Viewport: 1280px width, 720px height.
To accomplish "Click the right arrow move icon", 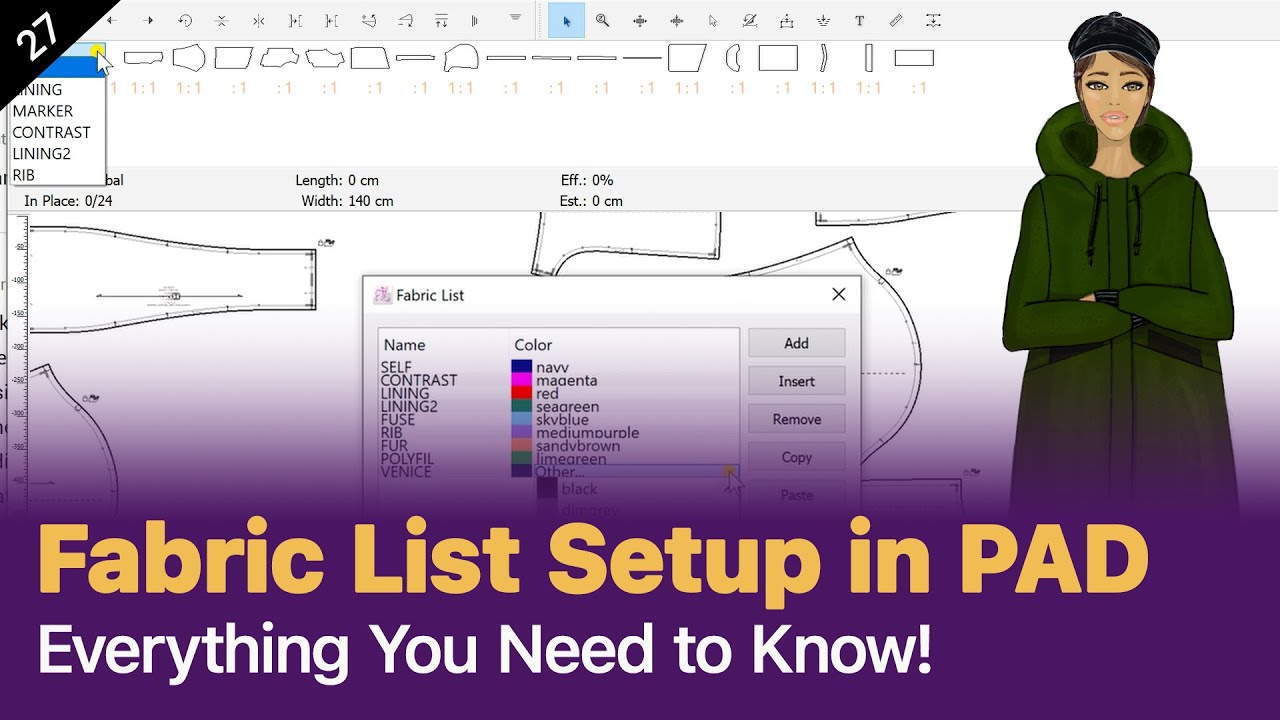I will (149, 20).
